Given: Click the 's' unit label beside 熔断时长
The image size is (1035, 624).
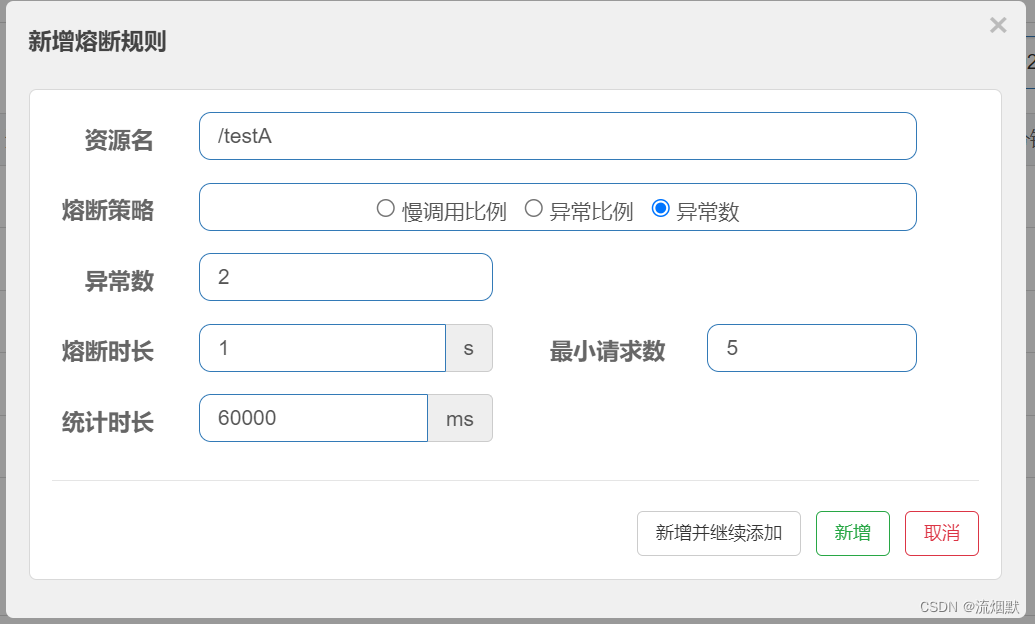Looking at the screenshot, I should (469, 348).
